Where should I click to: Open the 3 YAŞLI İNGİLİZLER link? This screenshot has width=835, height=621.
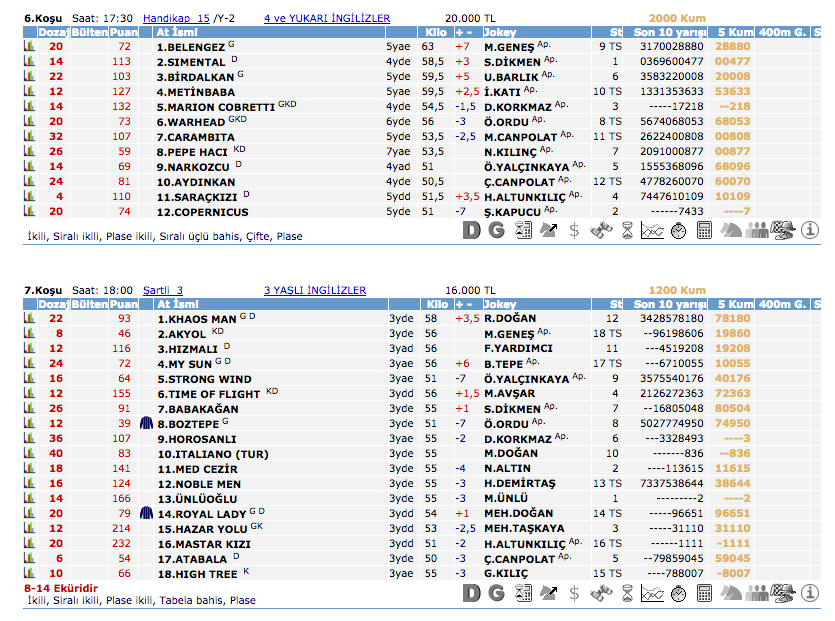click(x=315, y=290)
